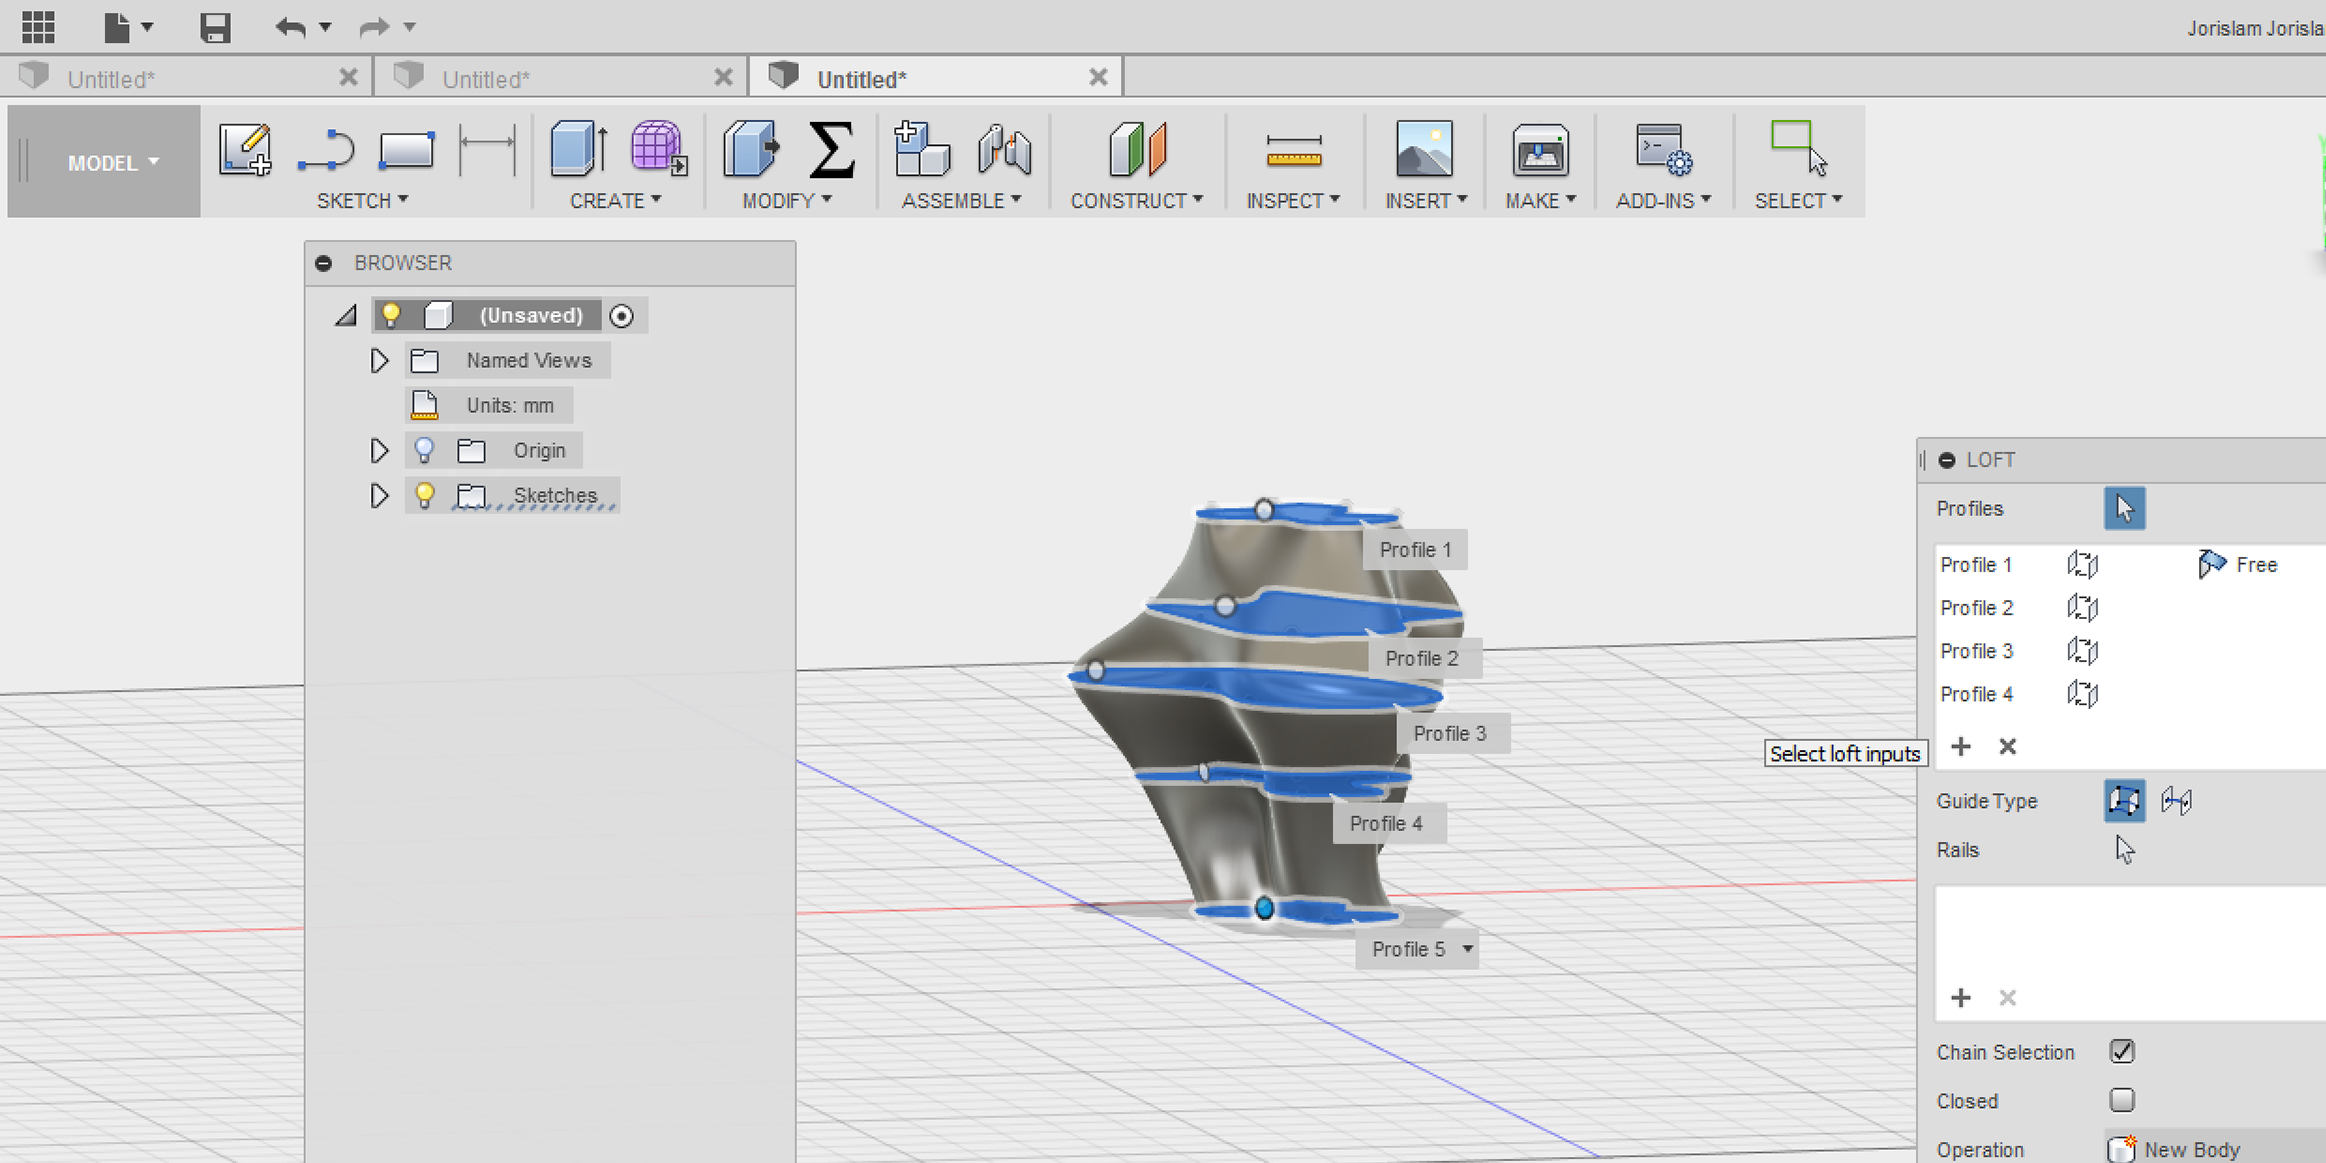Open the CONSTRUCT menu
The width and height of the screenshot is (2326, 1163).
pos(1136,201)
